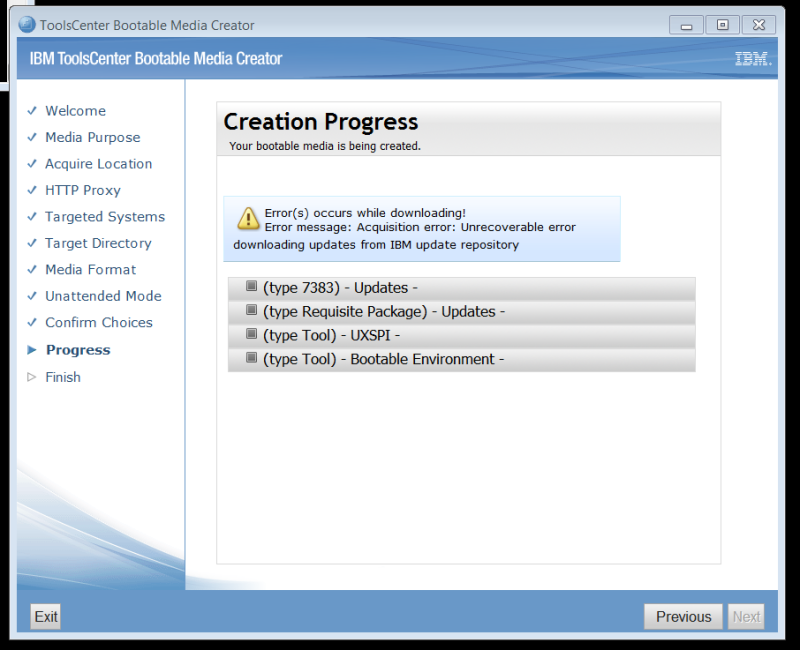Expand the Requisite Package Updates row

(461, 311)
